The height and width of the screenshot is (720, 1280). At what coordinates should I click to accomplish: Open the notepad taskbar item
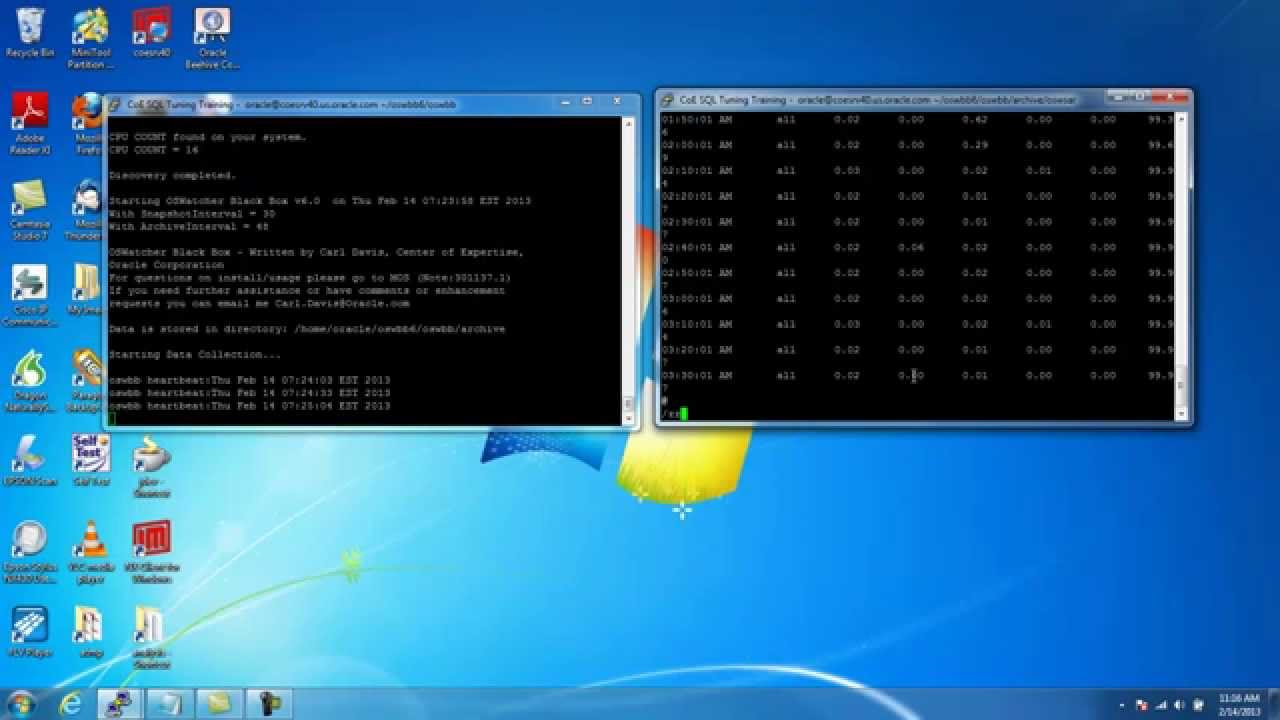click(x=170, y=703)
